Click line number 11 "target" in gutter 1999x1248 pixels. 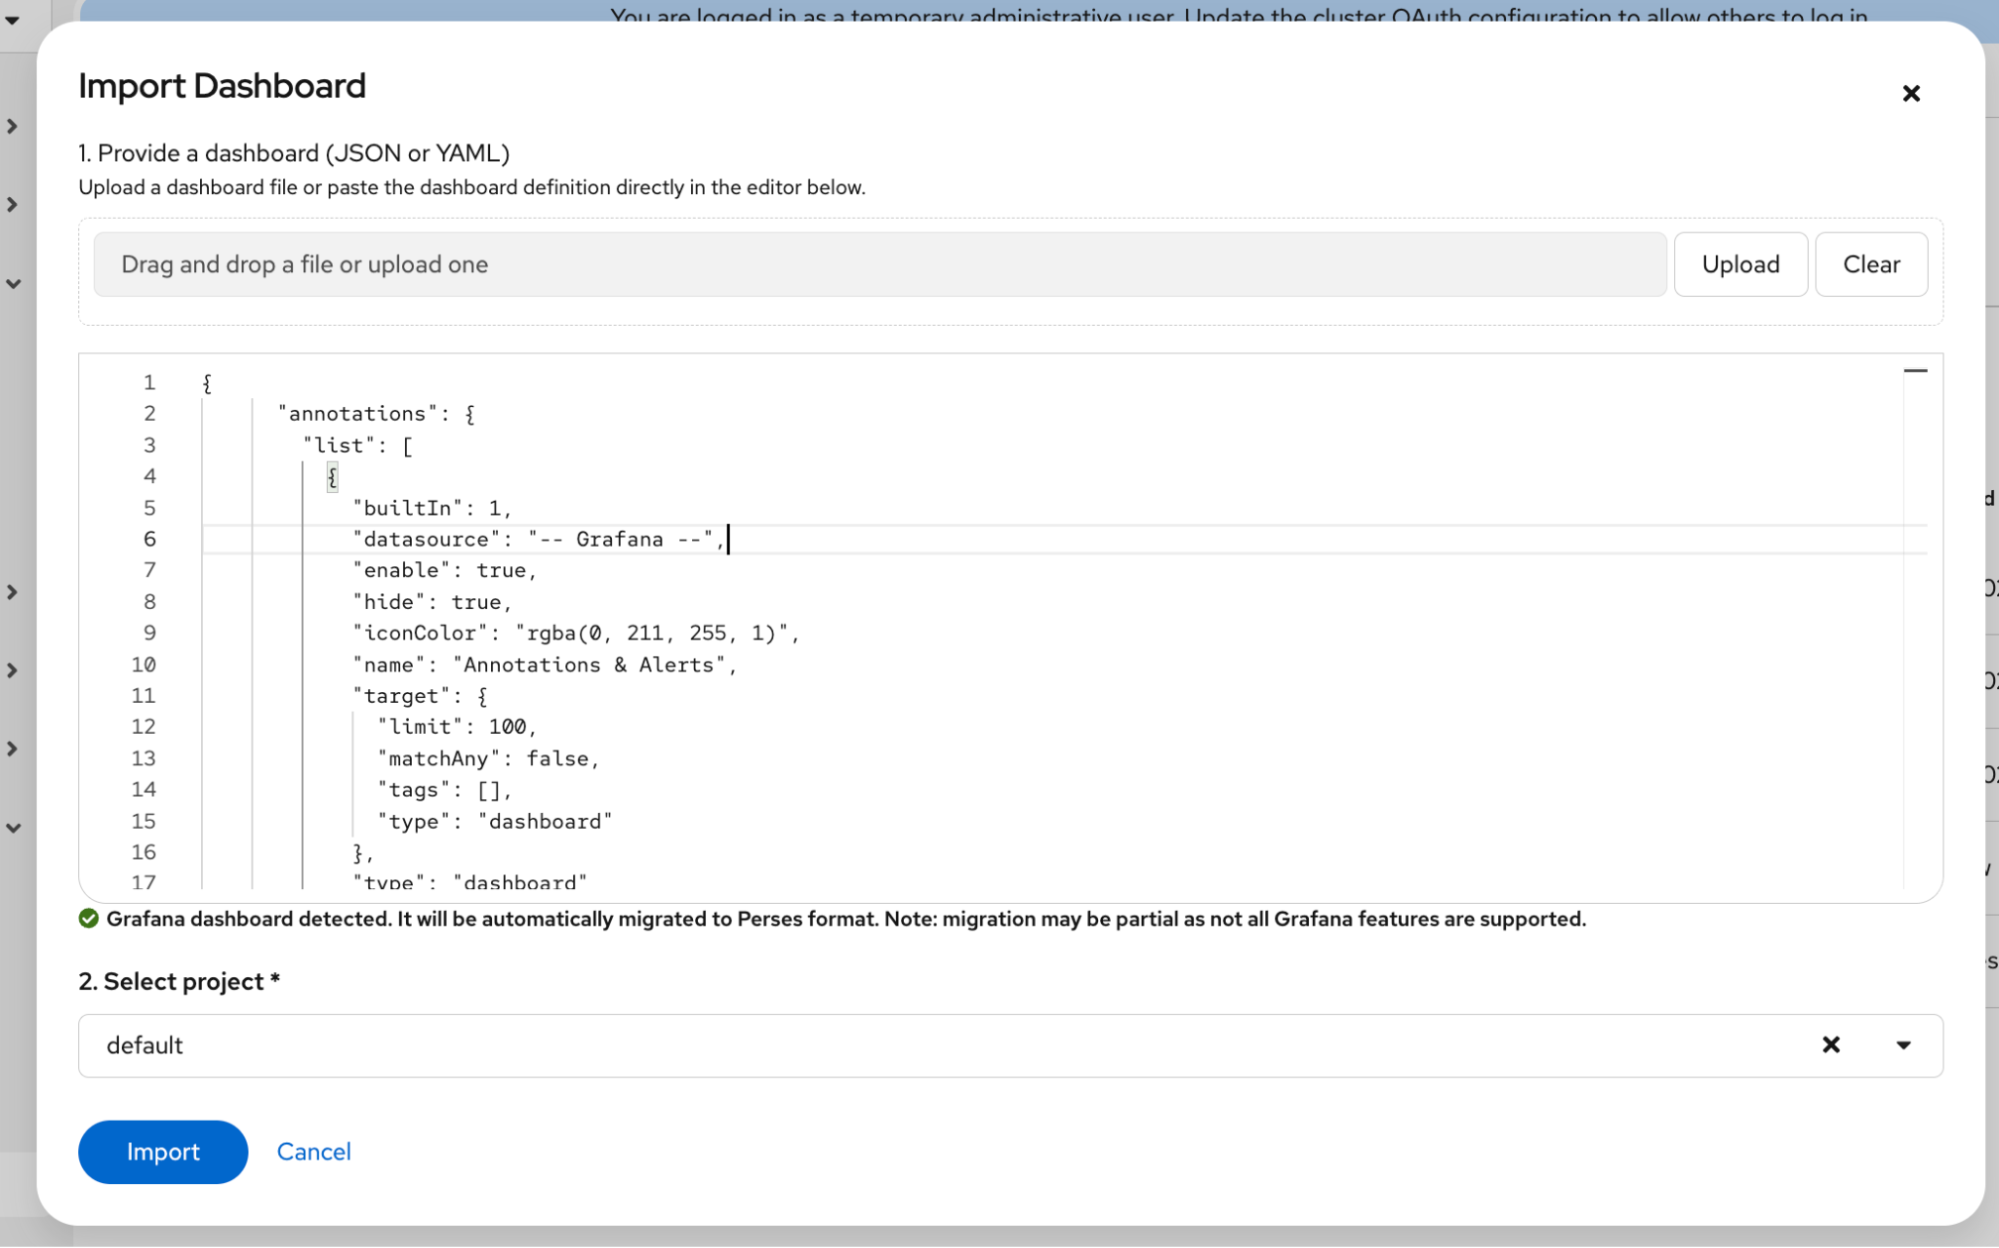pos(143,696)
